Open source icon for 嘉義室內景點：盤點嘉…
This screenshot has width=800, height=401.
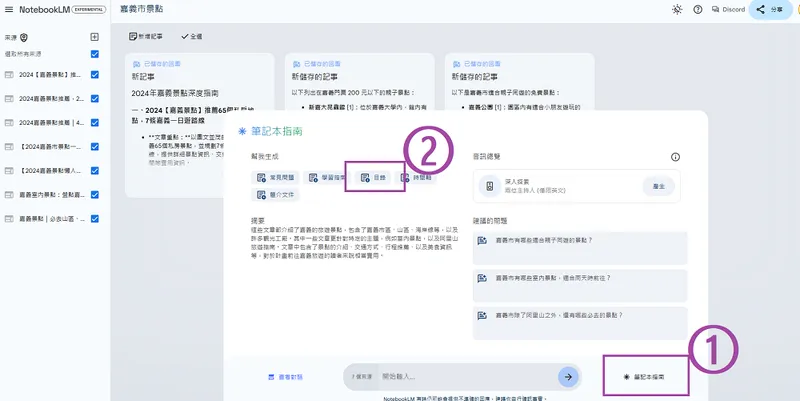pos(9,194)
